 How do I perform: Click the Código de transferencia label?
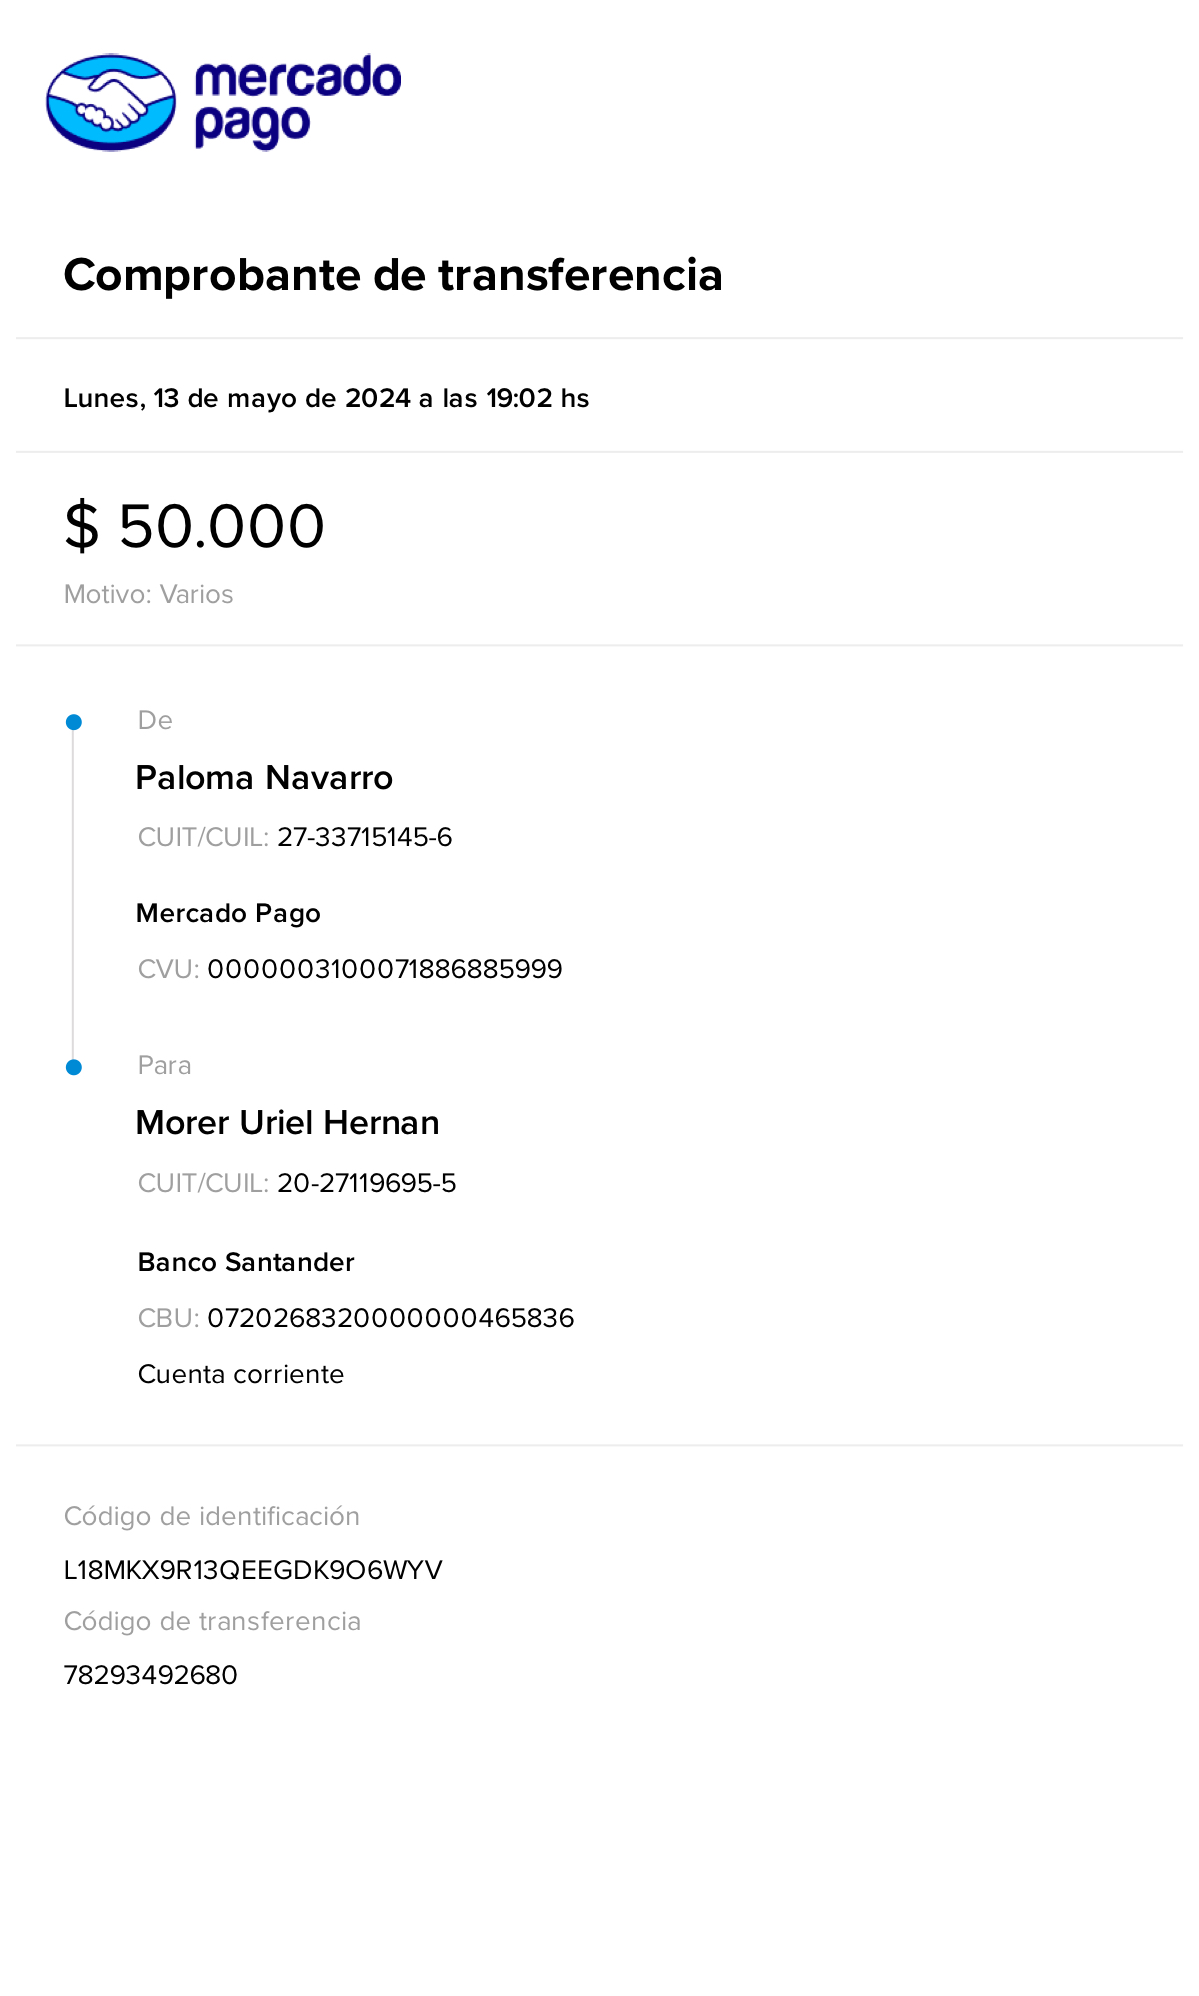coord(212,1621)
